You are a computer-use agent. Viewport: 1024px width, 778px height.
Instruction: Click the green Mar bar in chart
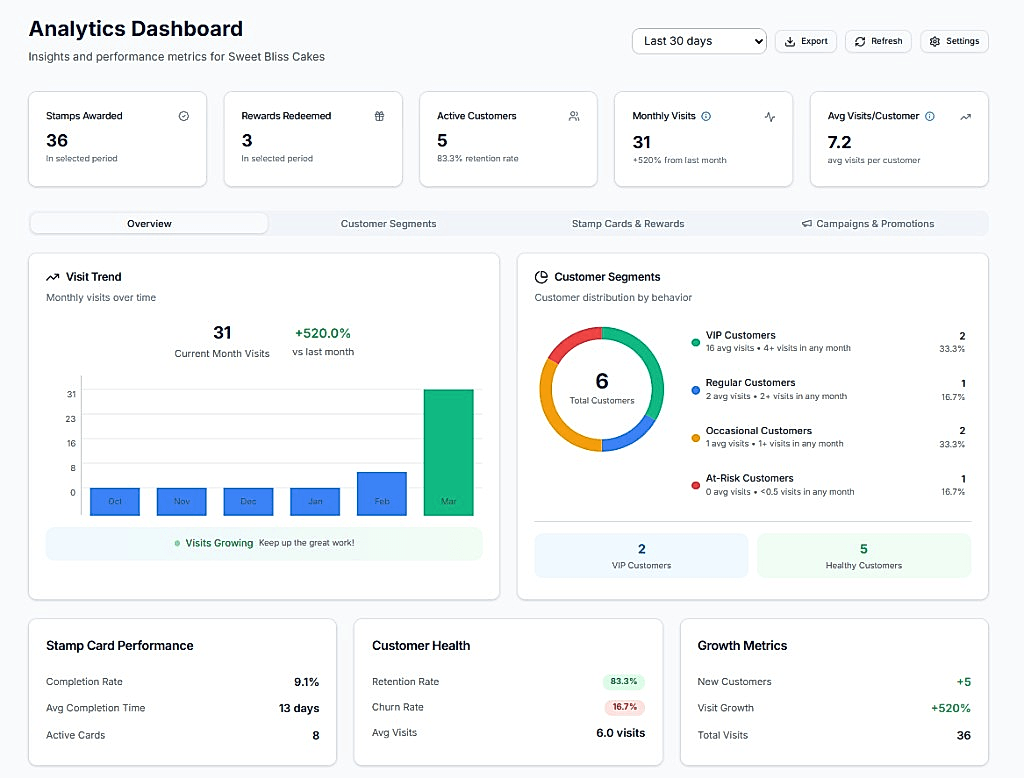[449, 453]
